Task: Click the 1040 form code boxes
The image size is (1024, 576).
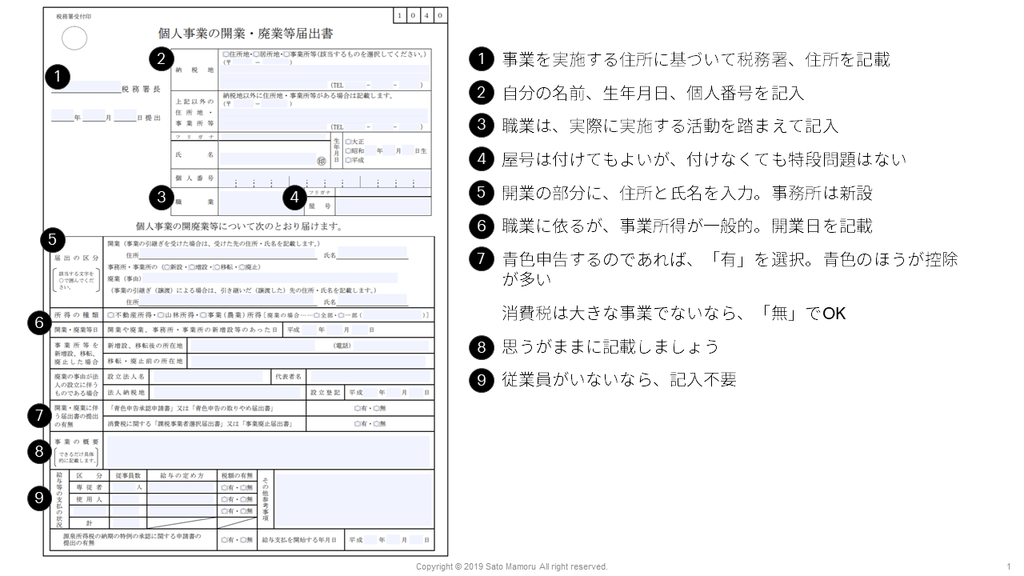Action: click(420, 15)
